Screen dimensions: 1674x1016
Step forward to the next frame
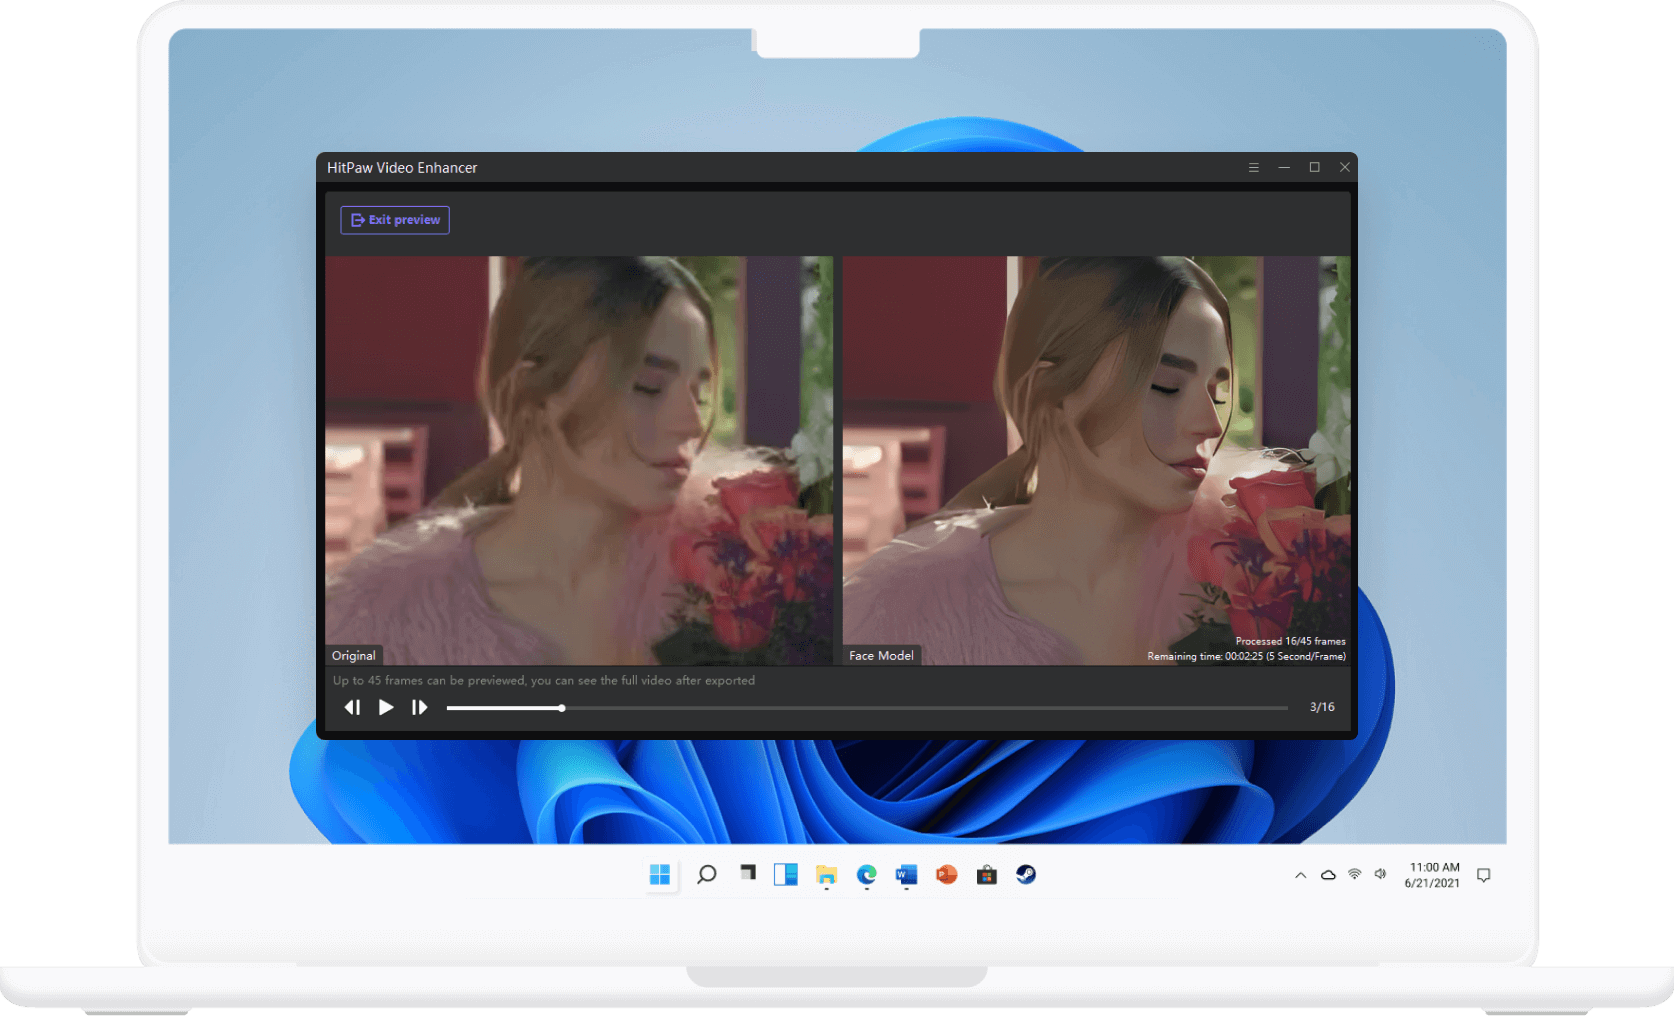[x=420, y=707]
